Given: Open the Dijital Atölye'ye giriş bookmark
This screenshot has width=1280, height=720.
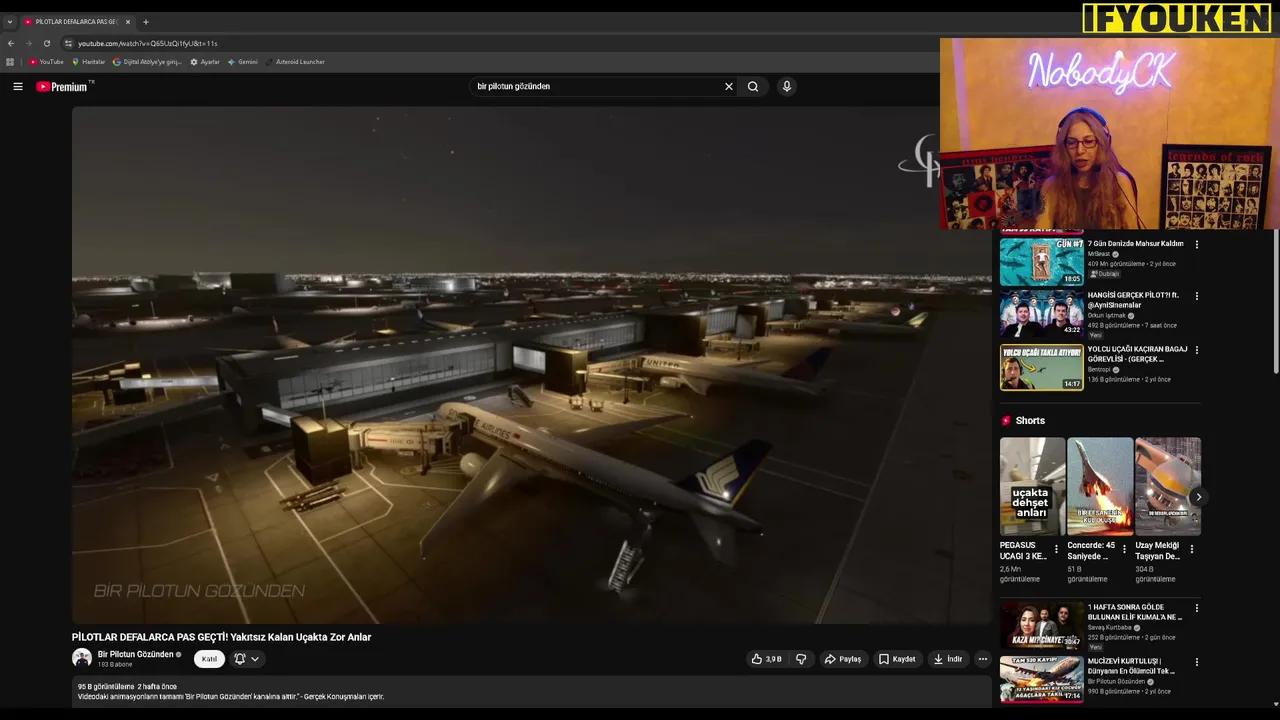Looking at the screenshot, I should 147,62.
